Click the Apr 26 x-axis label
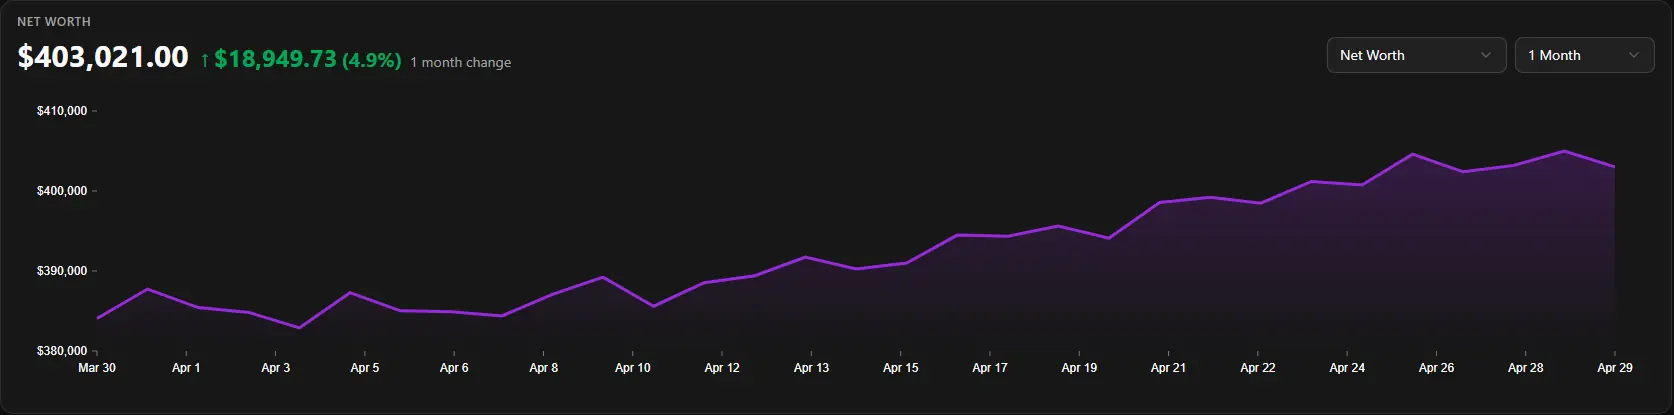1674x415 pixels. (1436, 368)
